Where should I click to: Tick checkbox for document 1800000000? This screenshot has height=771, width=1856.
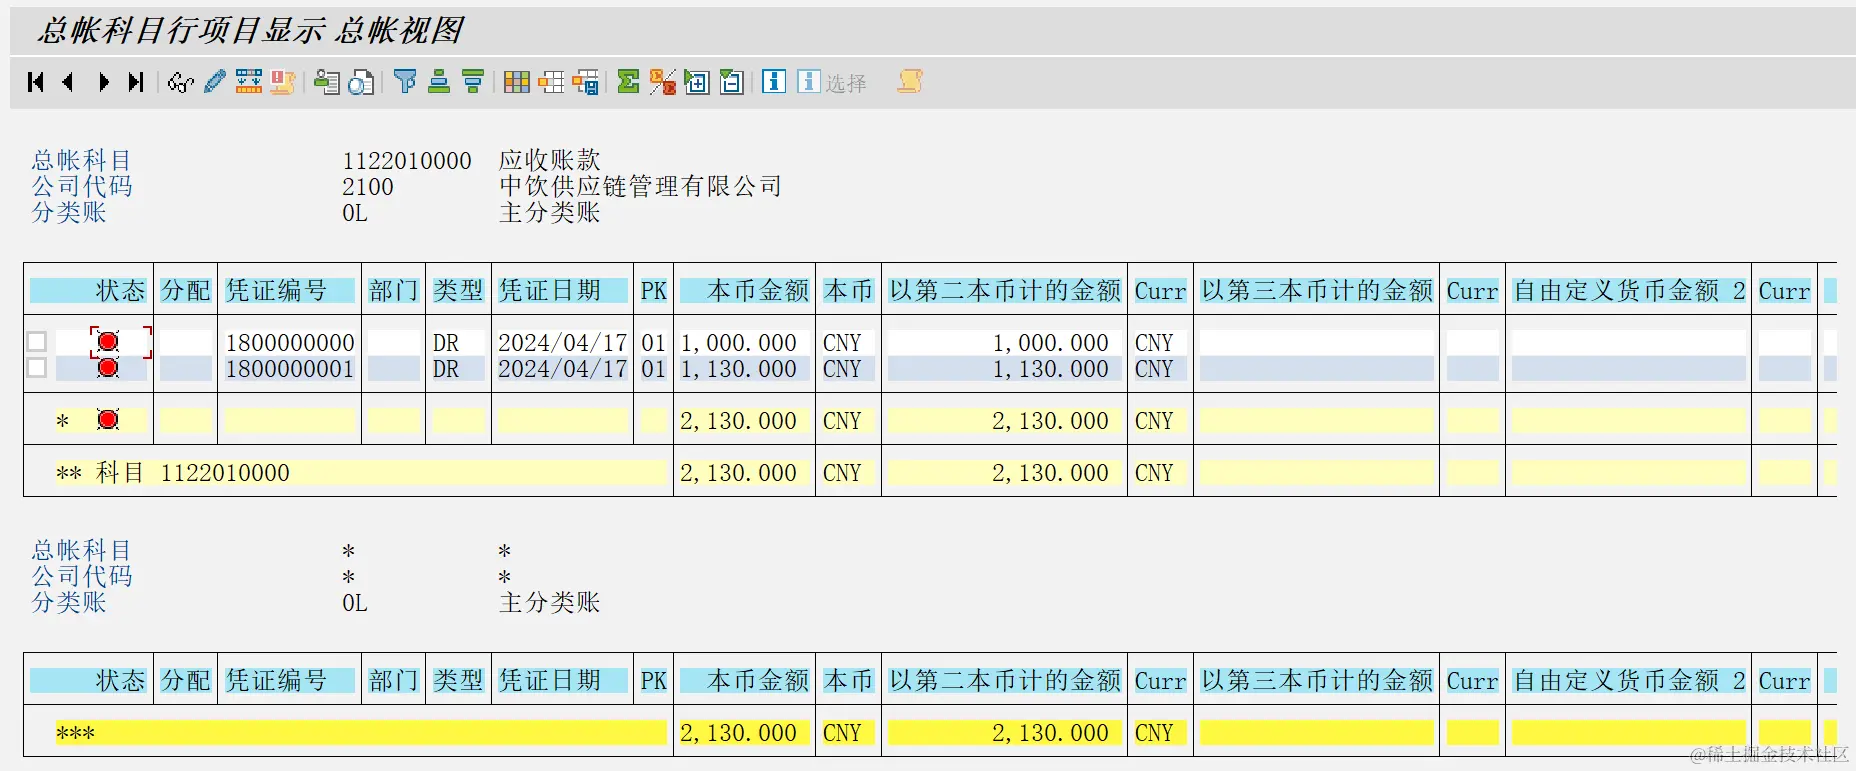click(37, 342)
